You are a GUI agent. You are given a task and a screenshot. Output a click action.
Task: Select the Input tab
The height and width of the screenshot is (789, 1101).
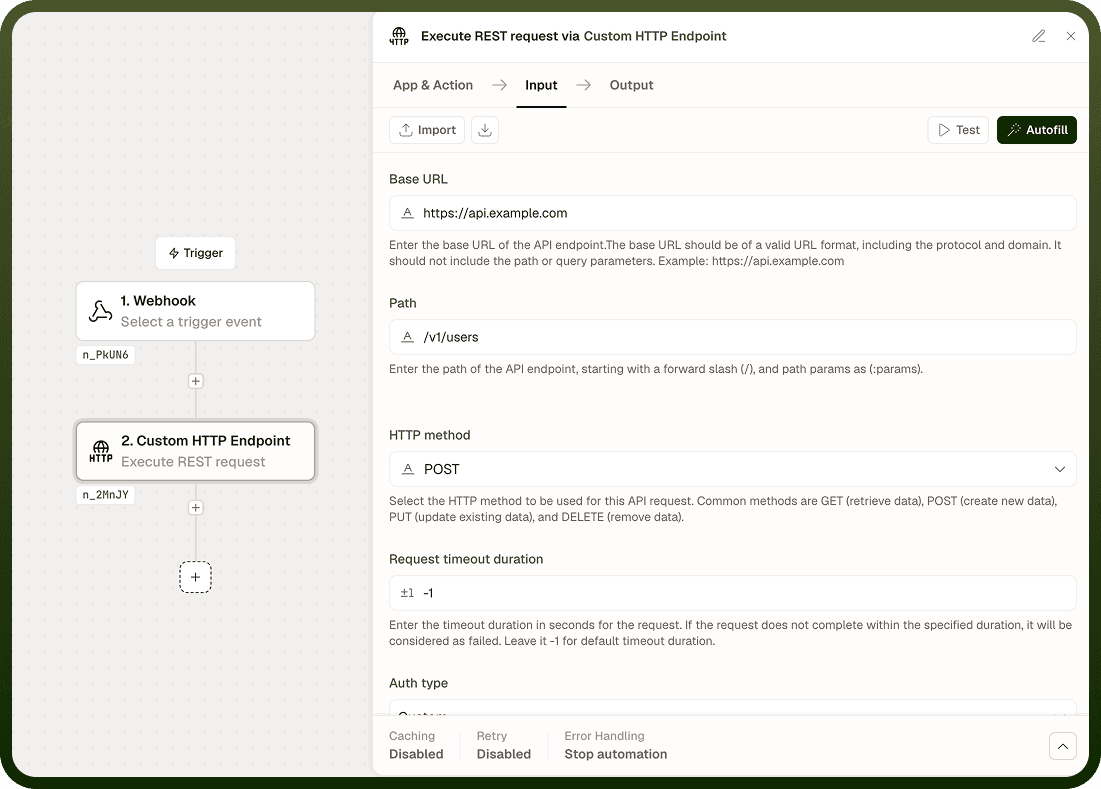(541, 85)
